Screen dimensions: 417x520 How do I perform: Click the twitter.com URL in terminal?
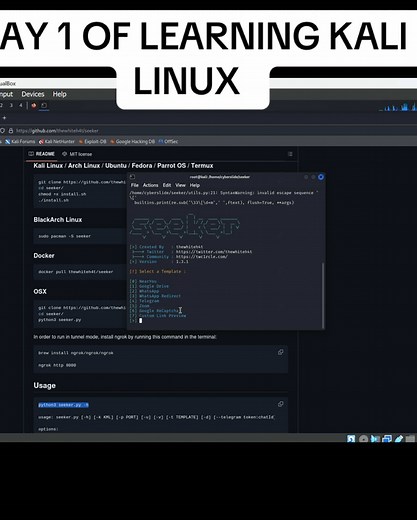point(214,252)
